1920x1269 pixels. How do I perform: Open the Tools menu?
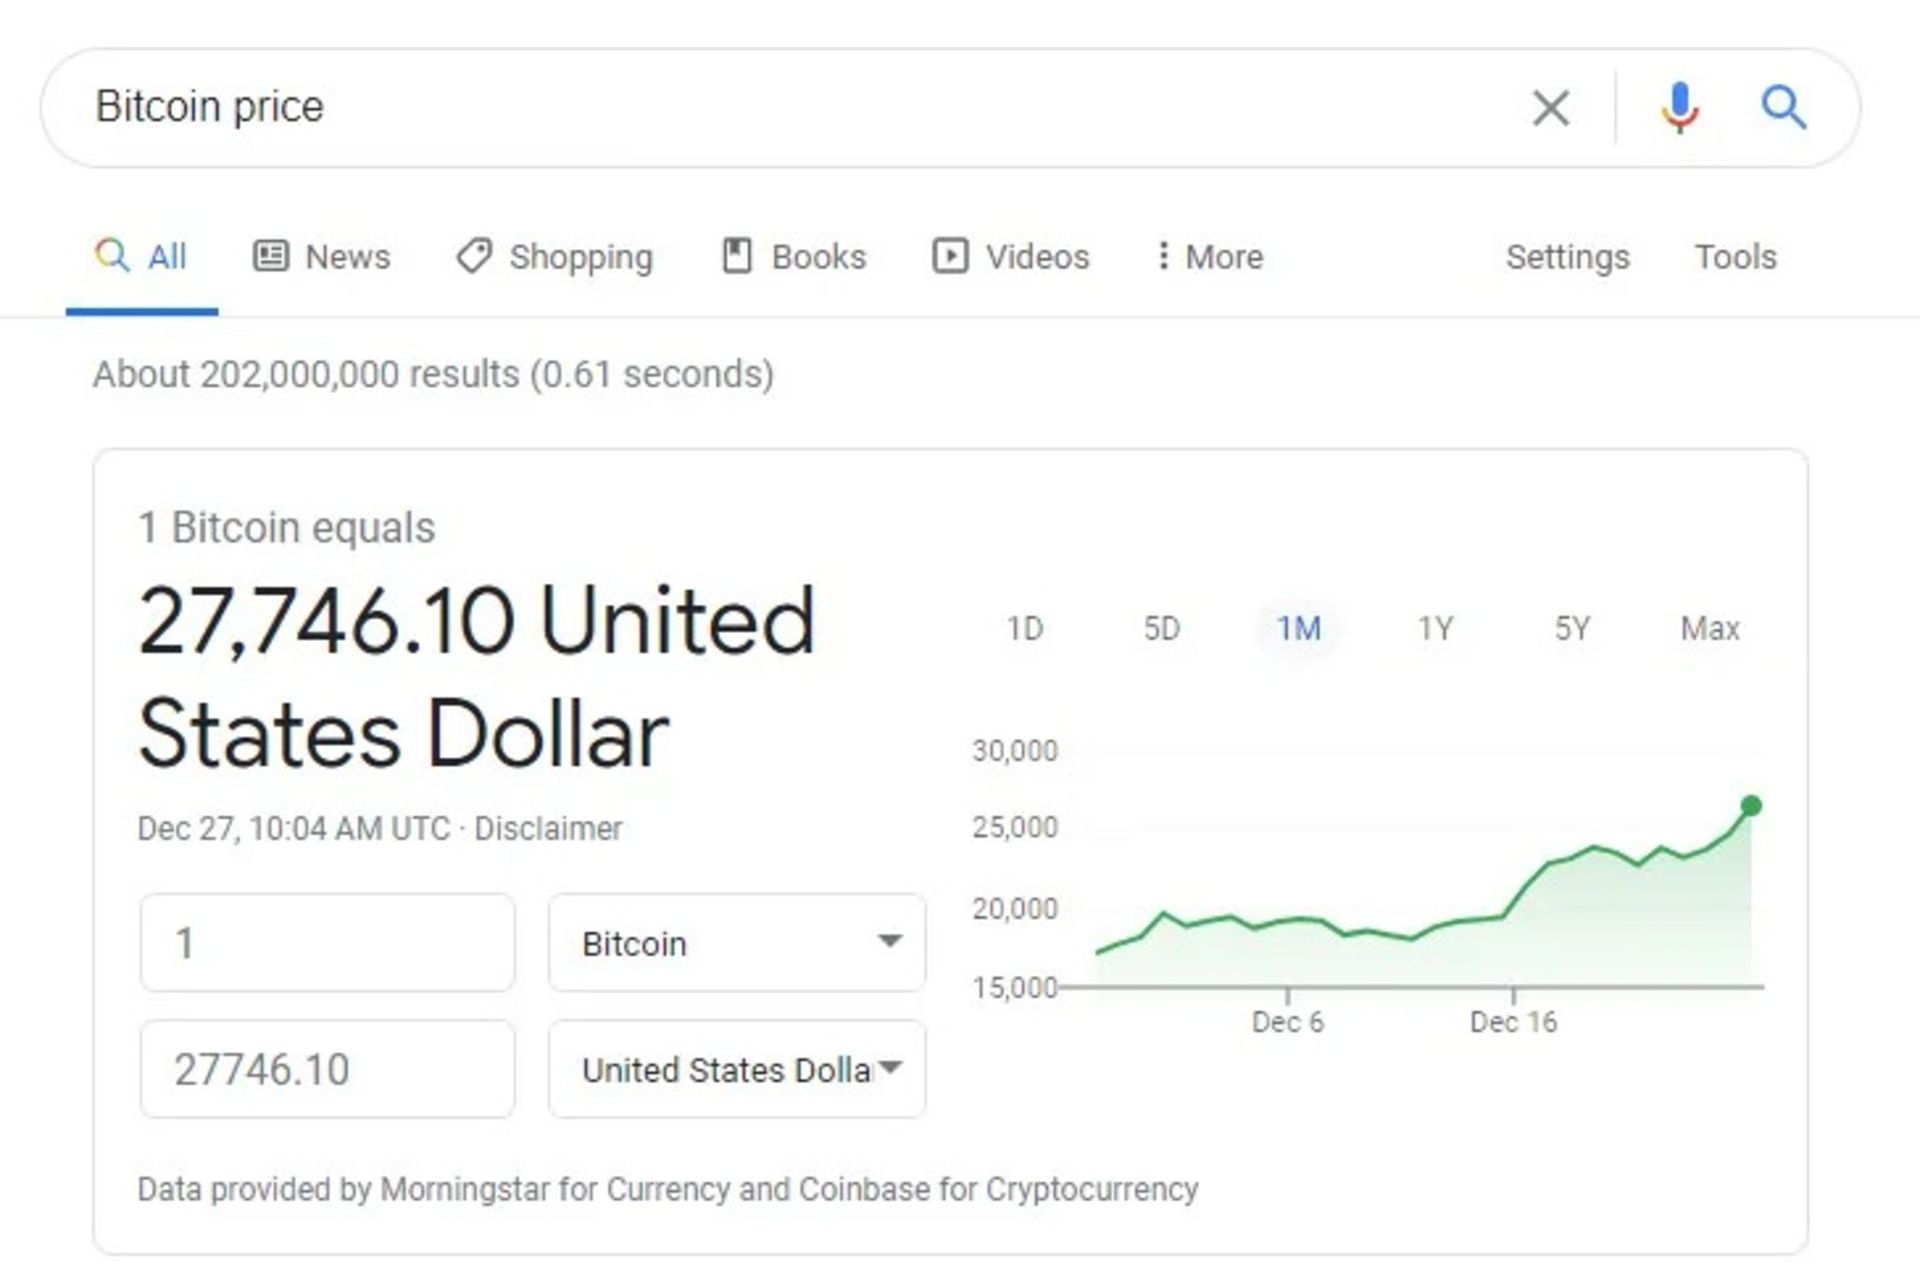[x=1735, y=257]
